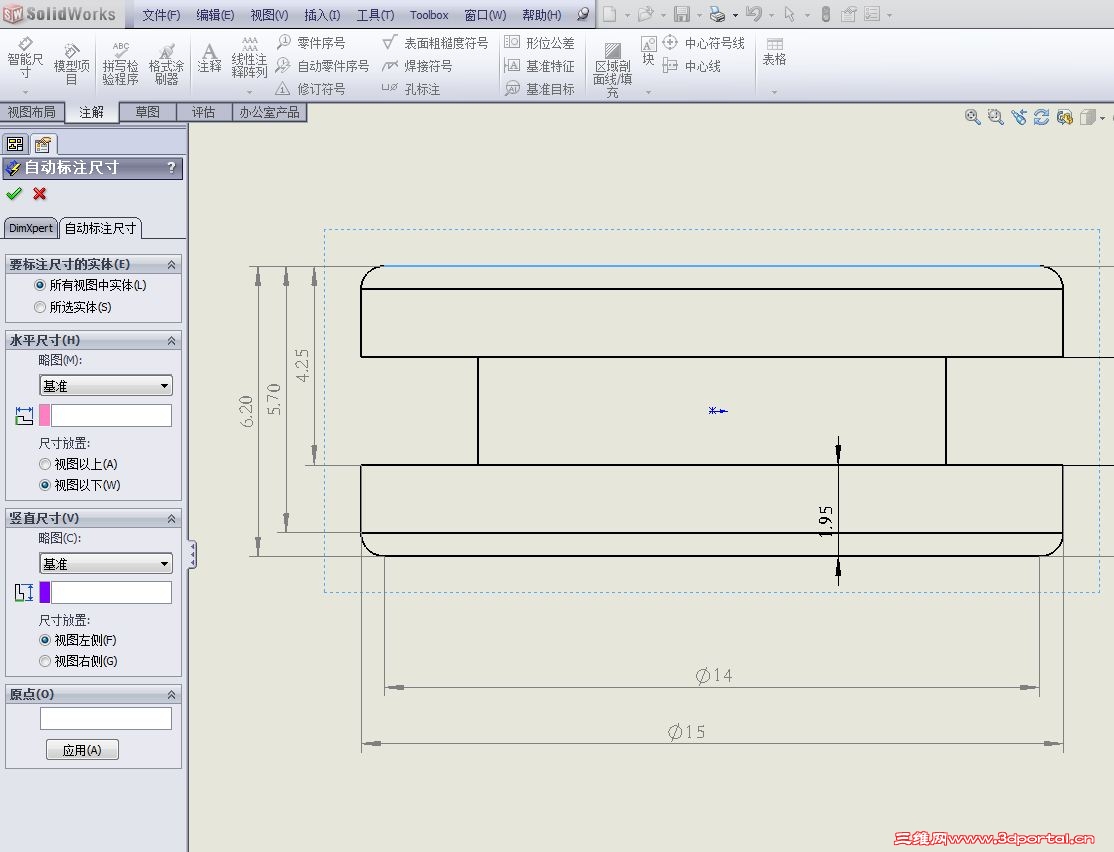The width and height of the screenshot is (1114, 852).
Task: Activate the Format Painter (格式涂刷器)
Action: (166, 63)
